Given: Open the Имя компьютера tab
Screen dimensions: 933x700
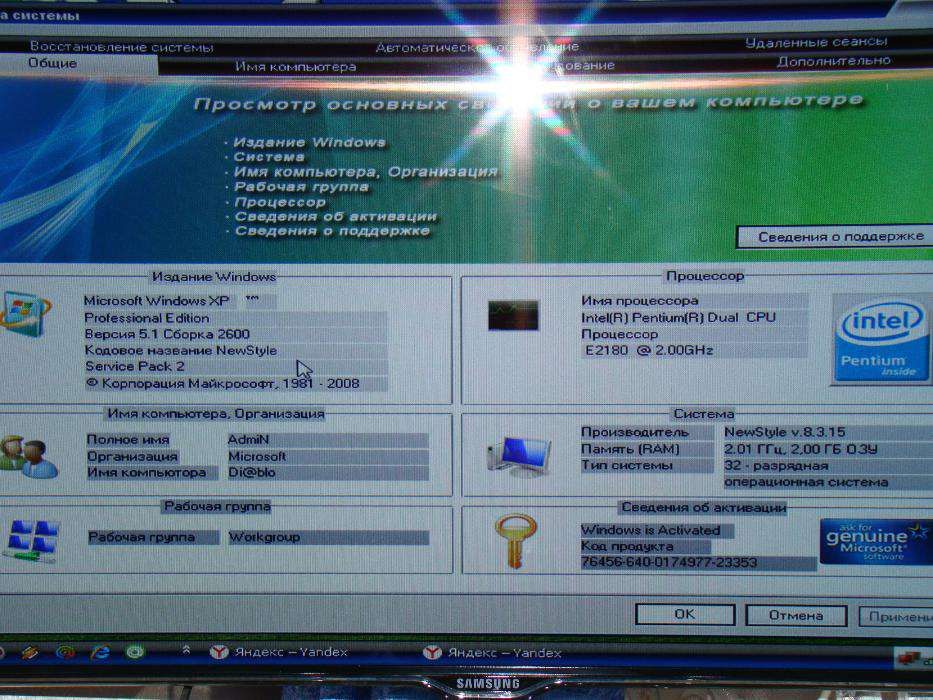Looking at the screenshot, I should (296, 67).
